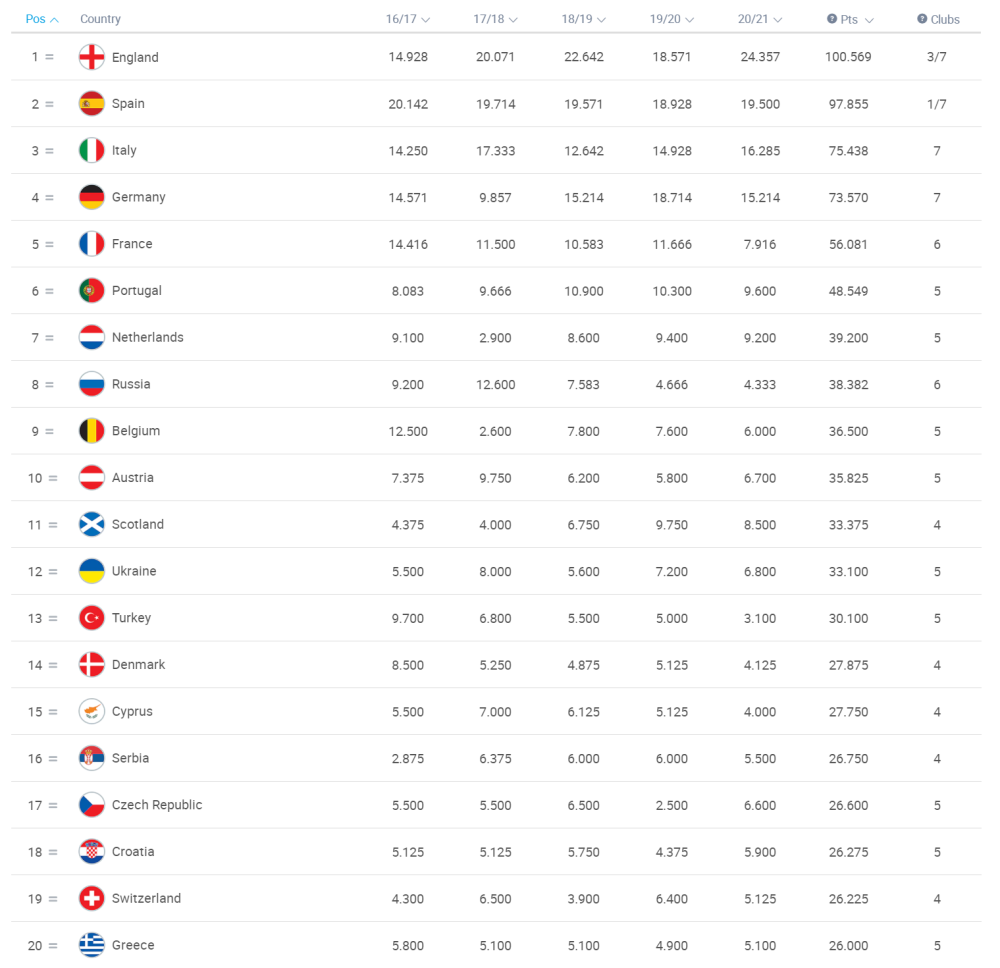Open the Germany country link
The height and width of the screenshot is (968, 1000).
[x=138, y=197]
